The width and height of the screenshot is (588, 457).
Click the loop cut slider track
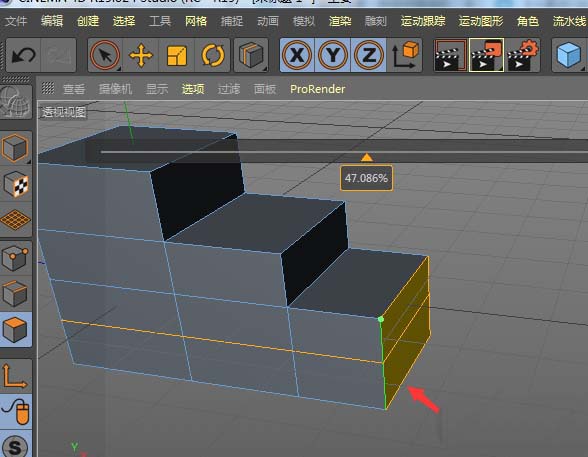click(x=344, y=152)
